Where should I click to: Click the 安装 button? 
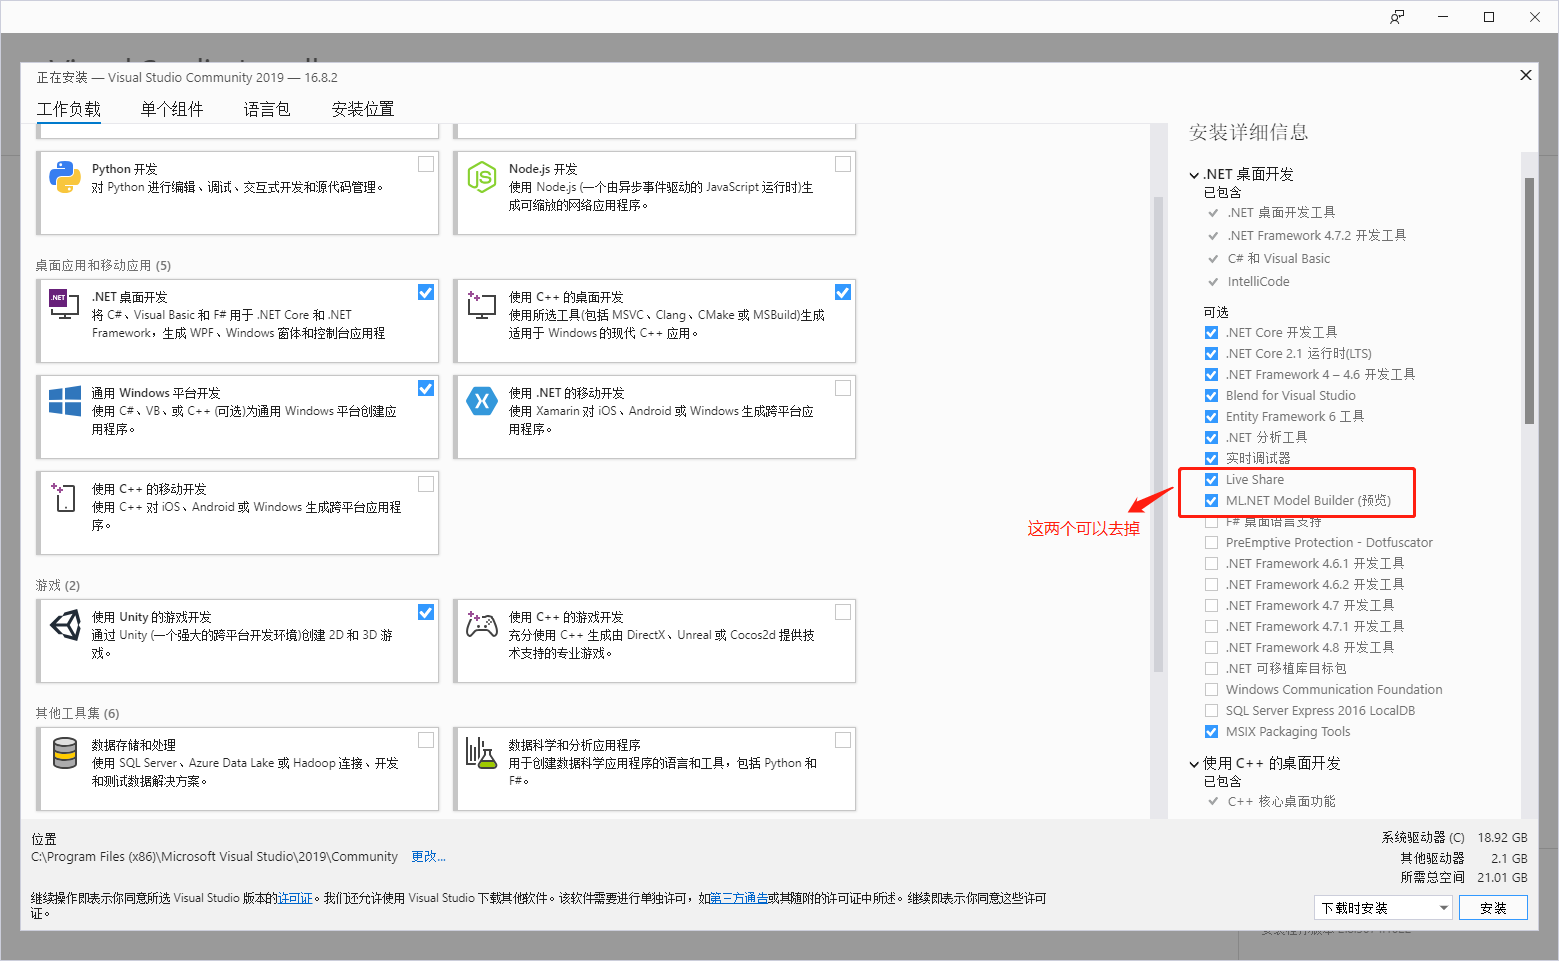tap(1493, 907)
